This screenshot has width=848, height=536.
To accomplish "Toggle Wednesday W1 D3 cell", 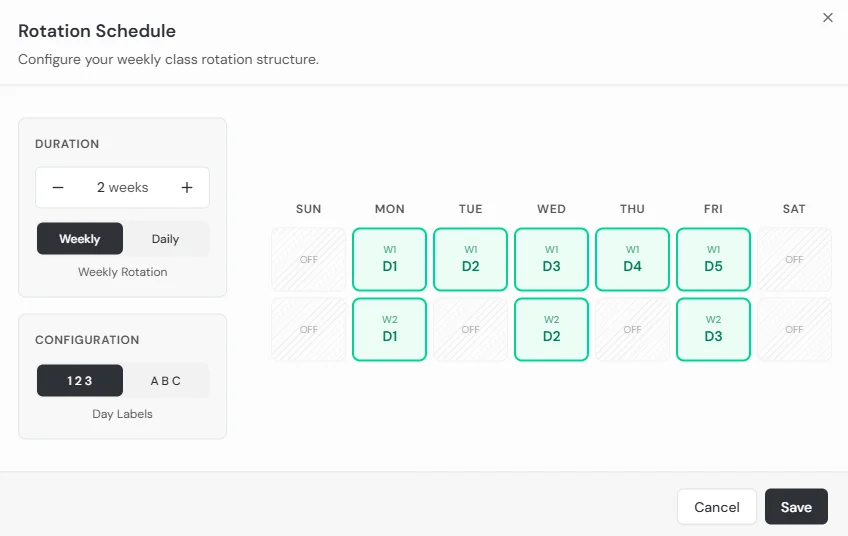I will (551, 259).
